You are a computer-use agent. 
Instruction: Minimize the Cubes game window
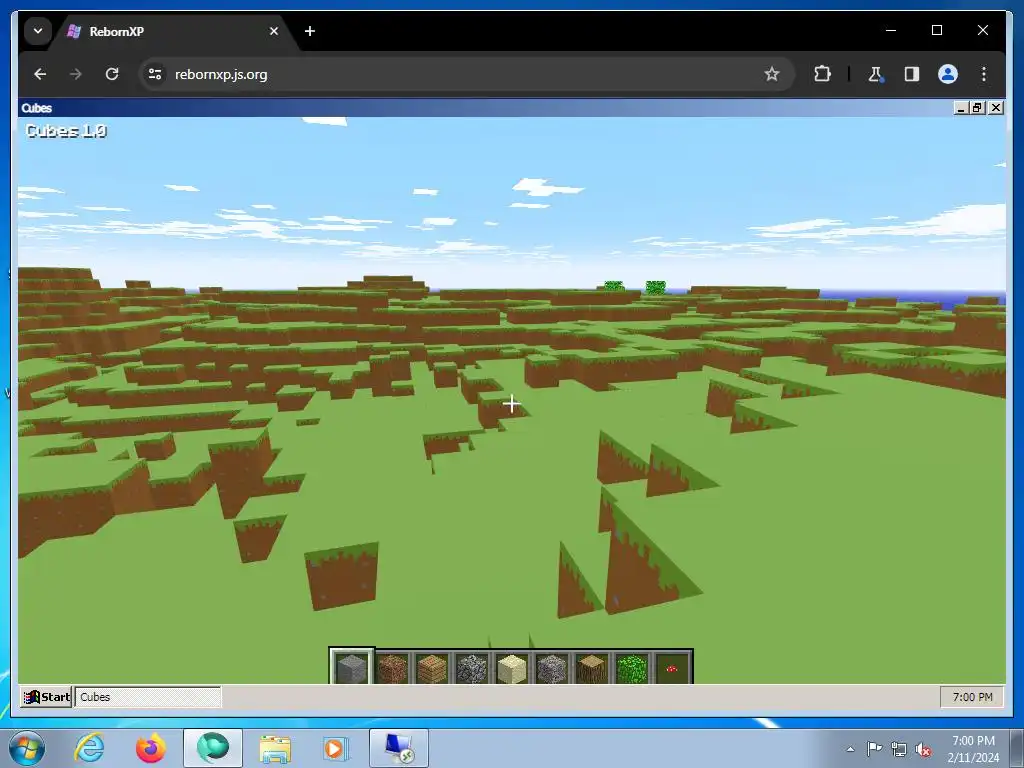pyautogui.click(x=960, y=108)
